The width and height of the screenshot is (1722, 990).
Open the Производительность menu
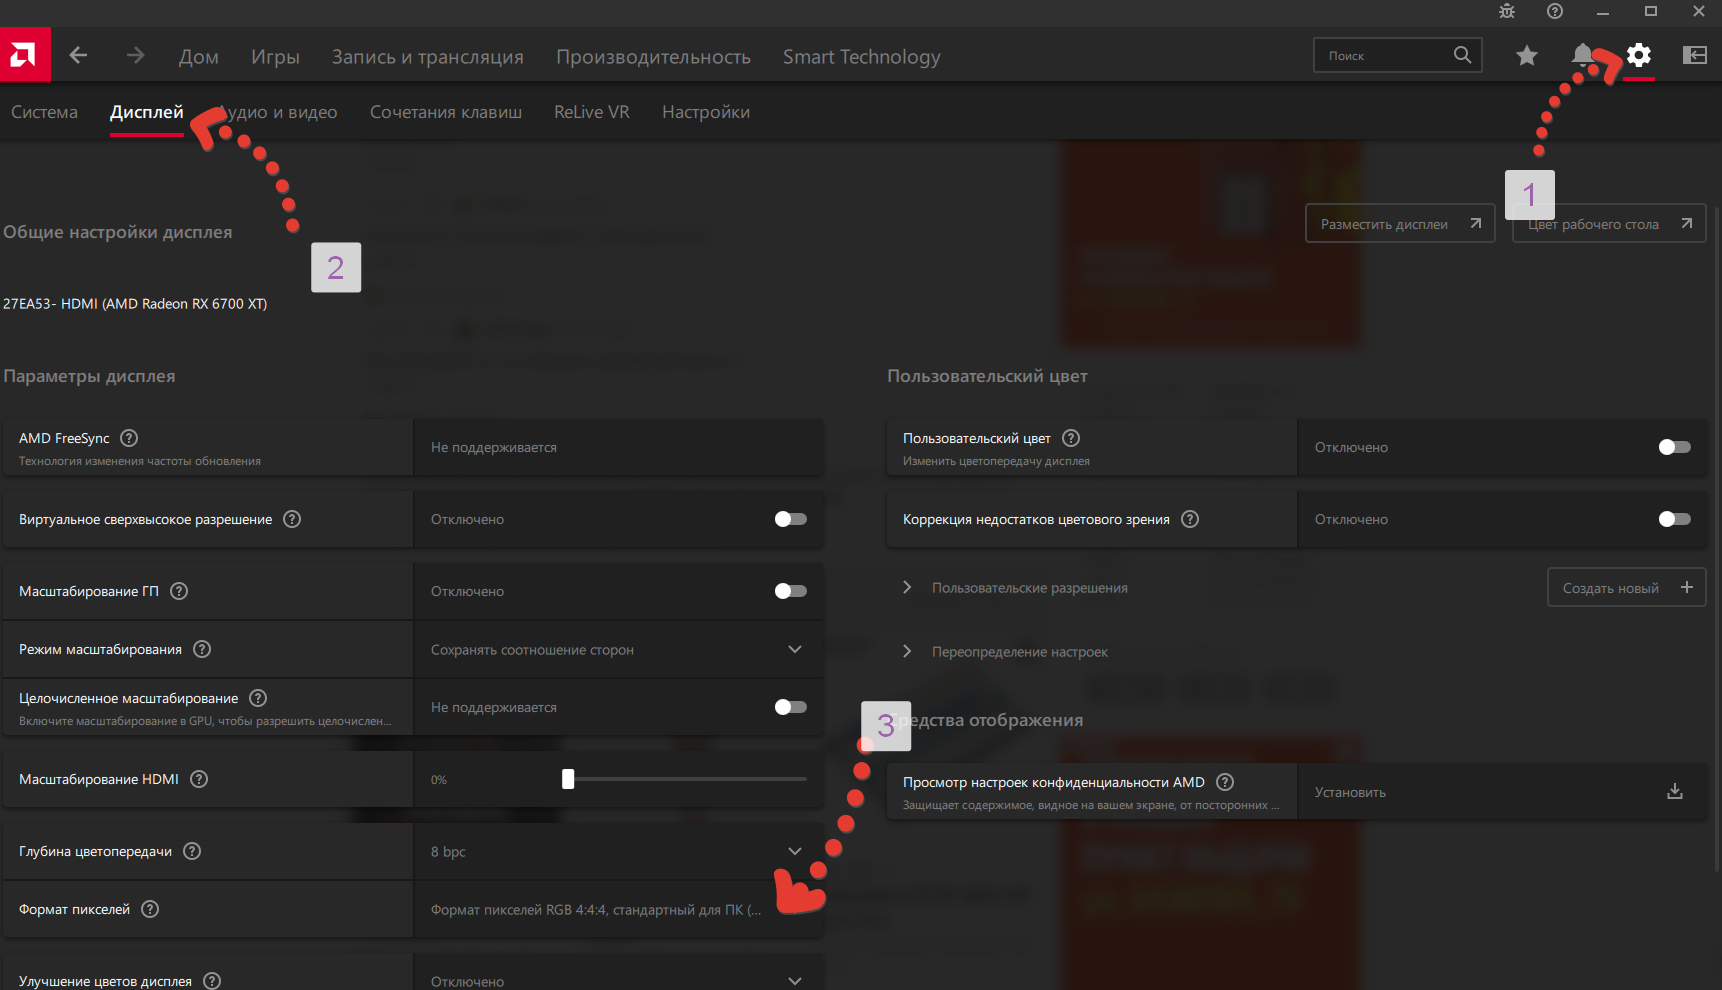pyautogui.click(x=653, y=57)
